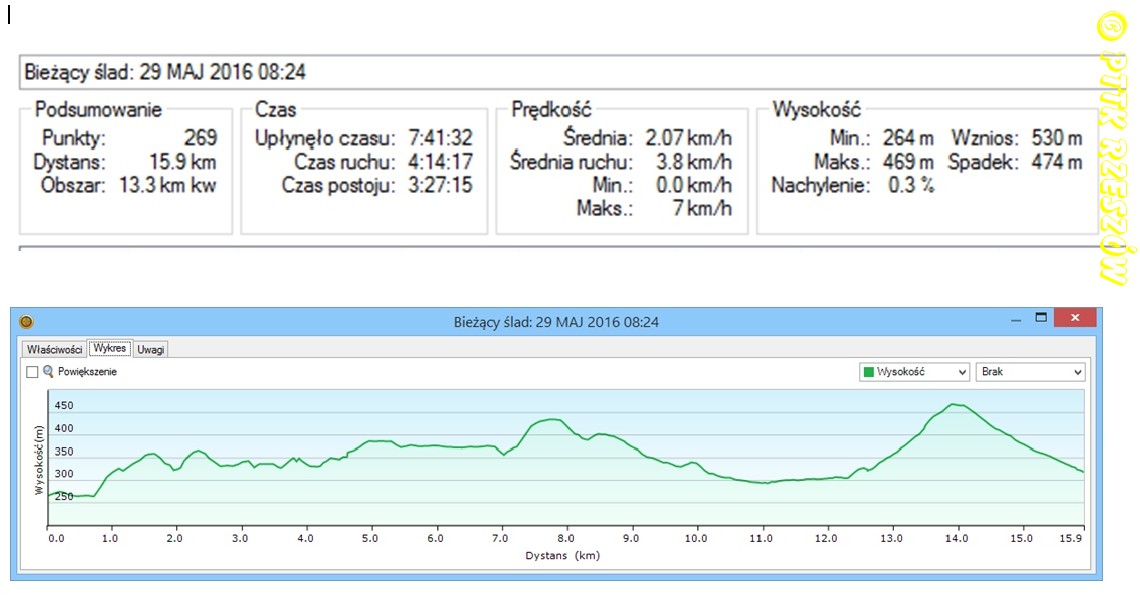Click the top Bieżący ślad text field
The width and height of the screenshot is (1140, 600).
(550, 73)
